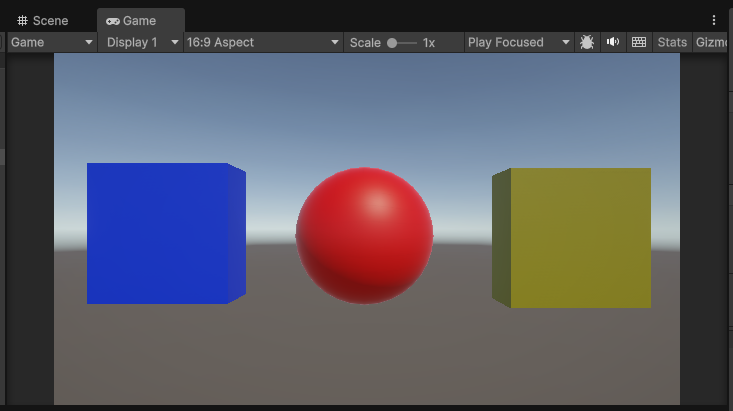Mute audio with the speaker icon
The image size is (733, 411).
click(x=613, y=42)
